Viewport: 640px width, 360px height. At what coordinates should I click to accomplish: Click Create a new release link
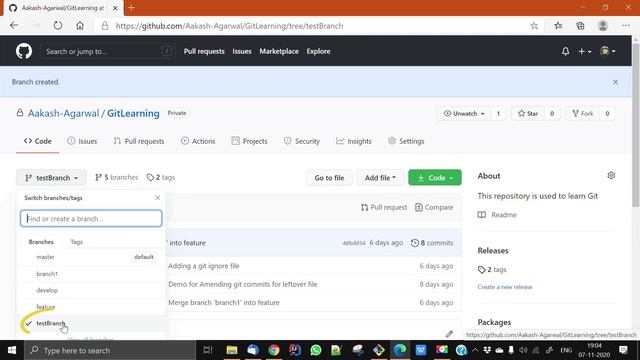[x=505, y=287]
